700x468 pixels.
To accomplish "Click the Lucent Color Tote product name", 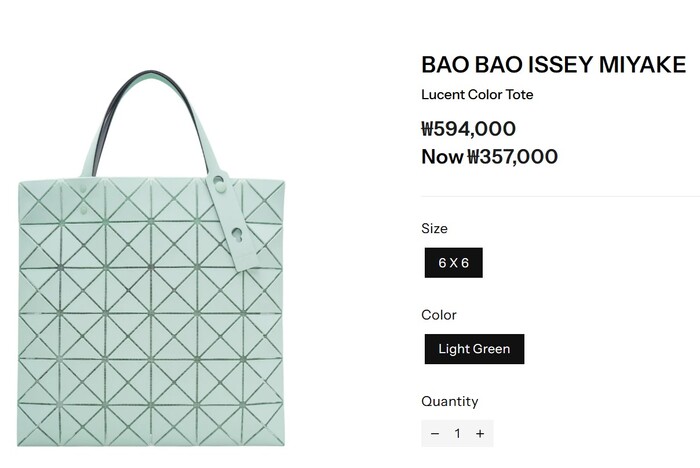I will tap(477, 95).
